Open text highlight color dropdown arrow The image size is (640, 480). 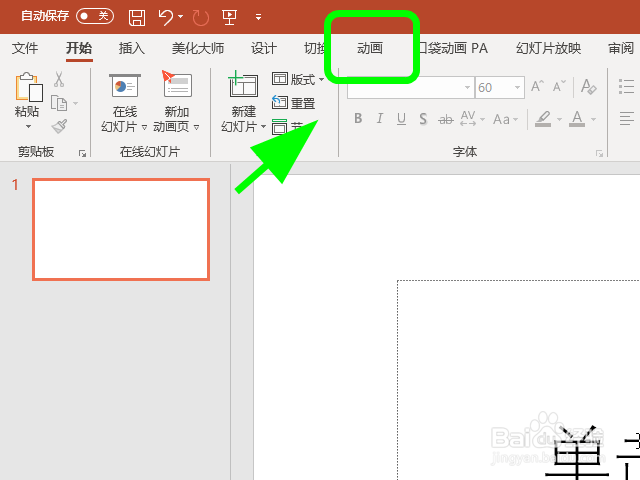click(560, 119)
